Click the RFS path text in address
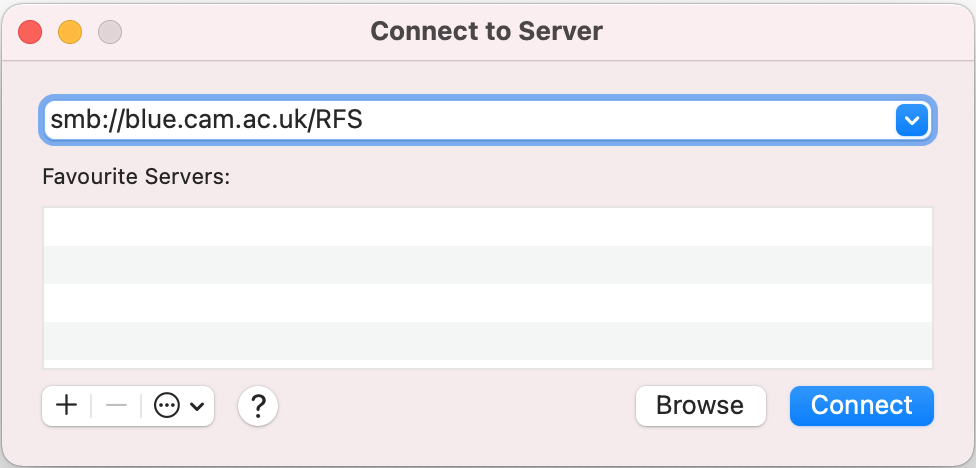The height and width of the screenshot is (468, 976). [x=340, y=121]
